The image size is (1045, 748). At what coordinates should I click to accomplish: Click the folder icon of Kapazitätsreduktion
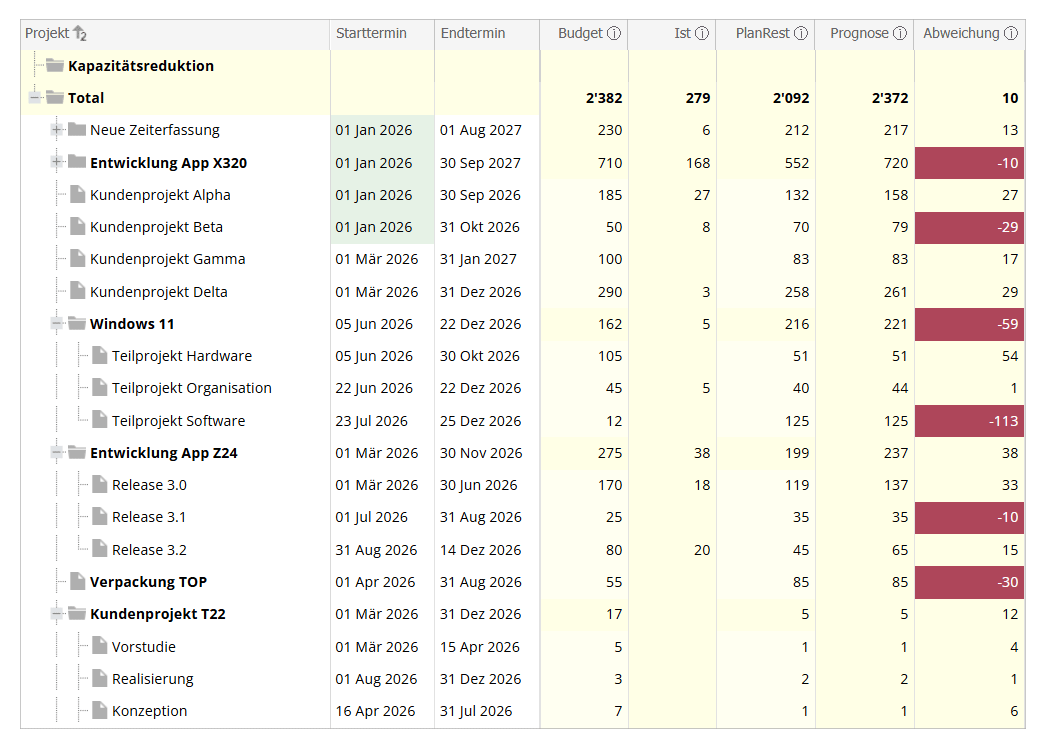(55, 66)
